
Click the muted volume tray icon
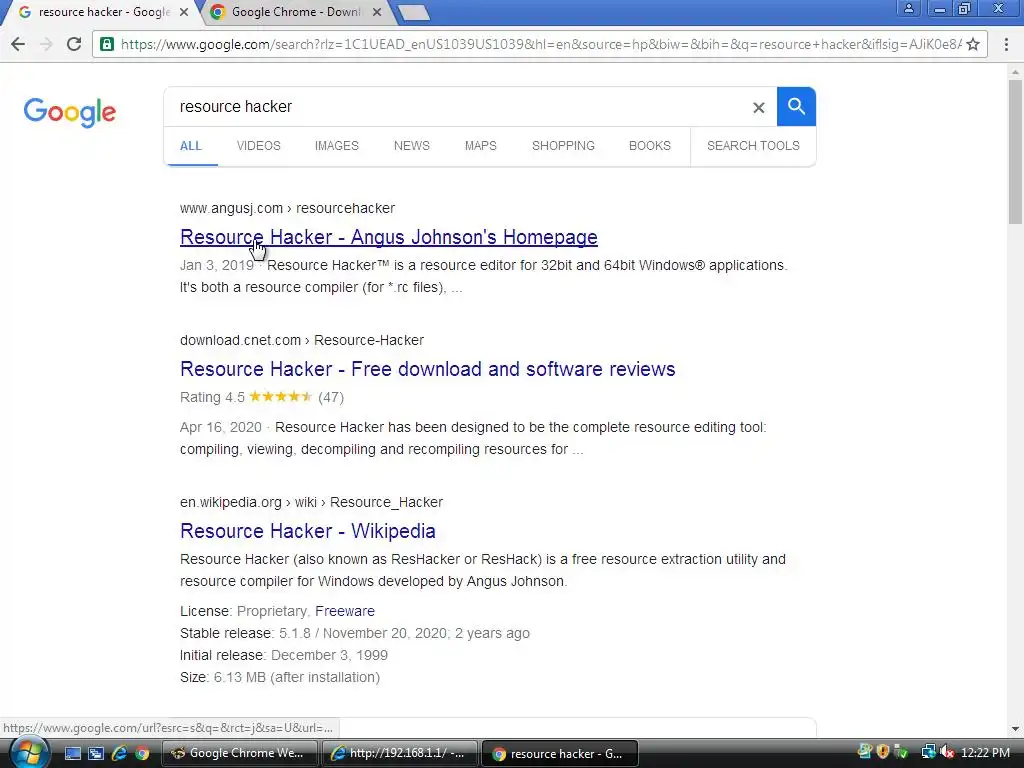tap(946, 752)
